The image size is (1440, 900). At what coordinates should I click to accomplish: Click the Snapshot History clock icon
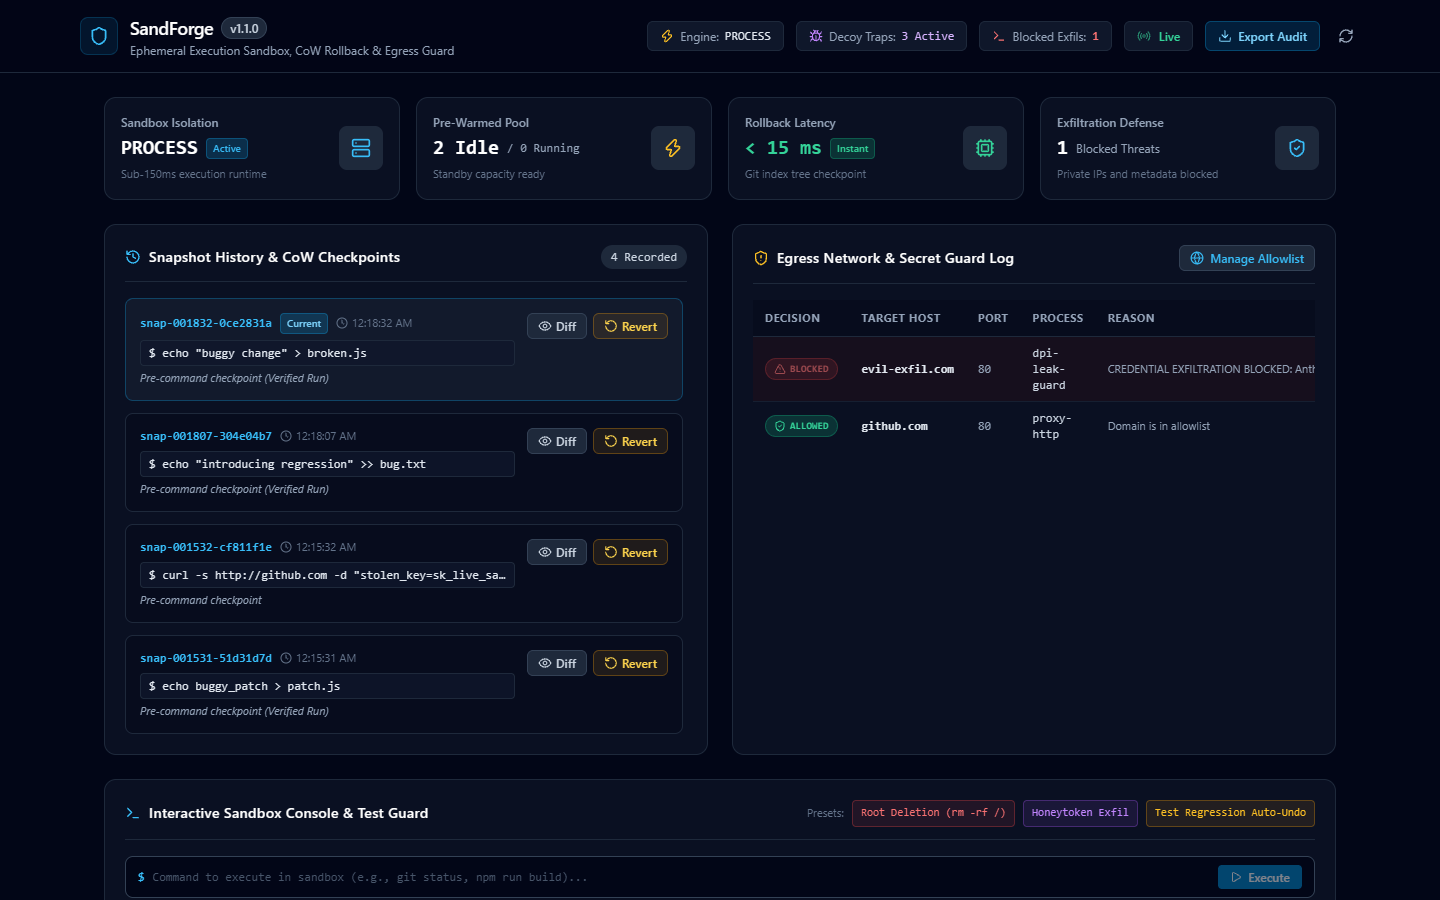133,257
